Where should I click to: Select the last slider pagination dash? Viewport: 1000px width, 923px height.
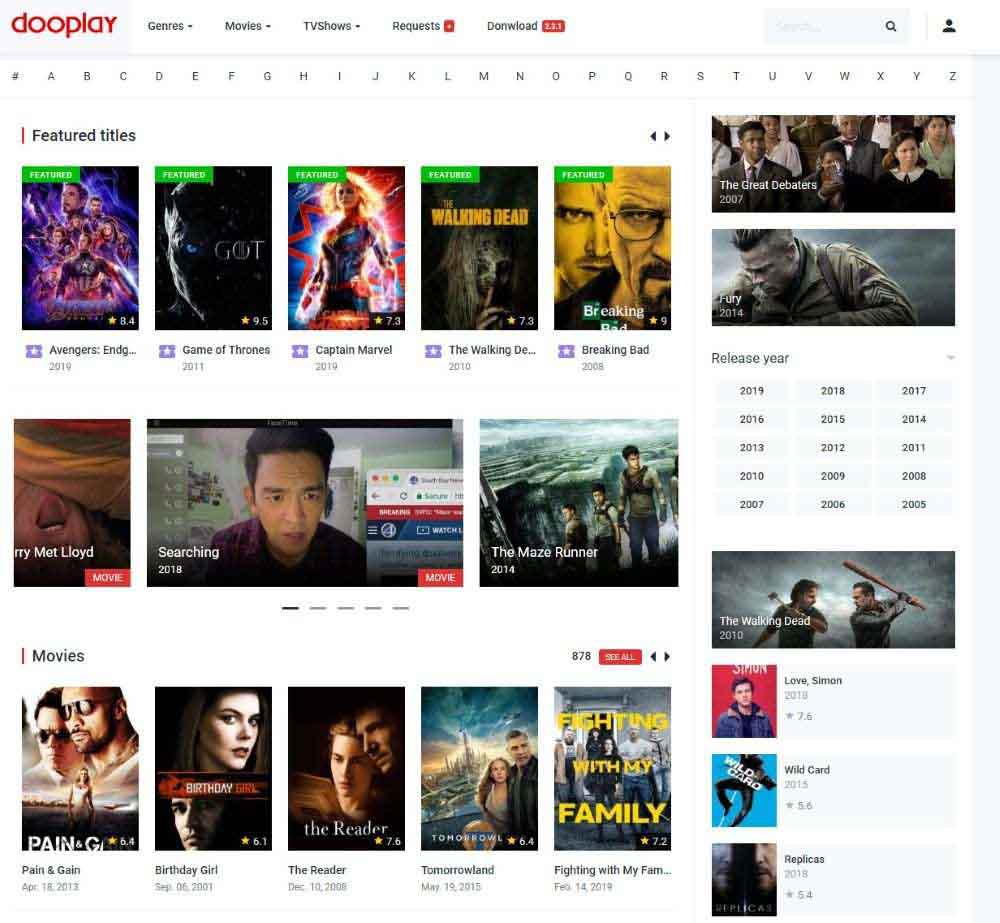[x=401, y=609]
